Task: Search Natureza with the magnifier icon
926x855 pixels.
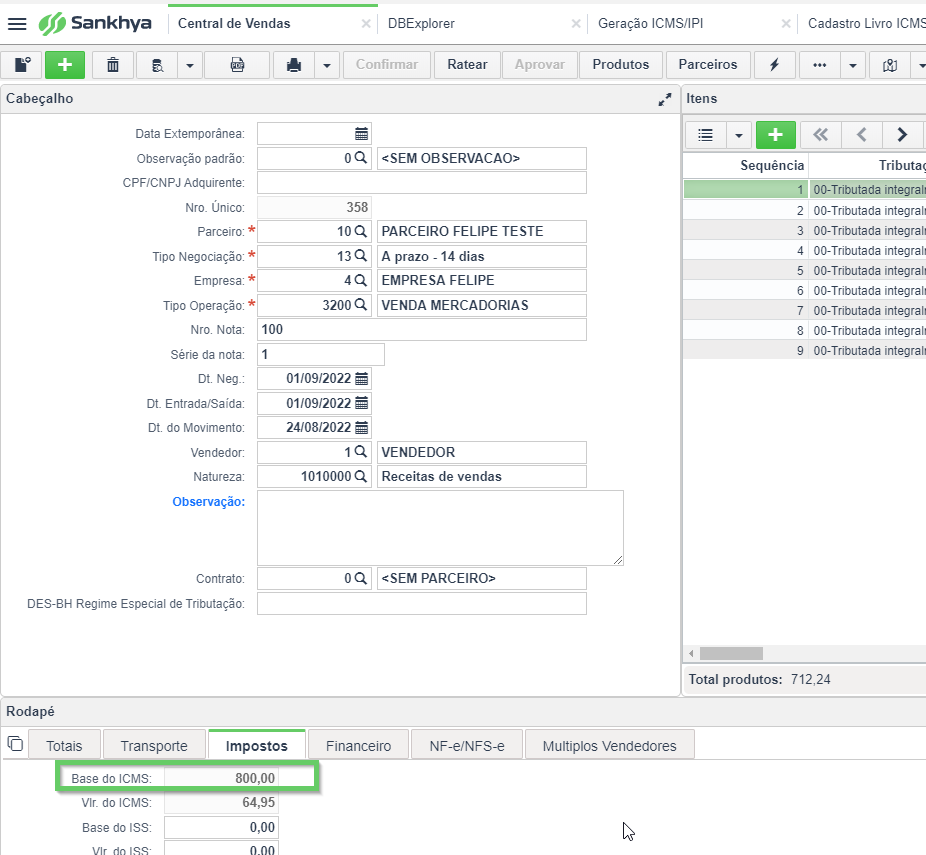Action: tap(360, 476)
